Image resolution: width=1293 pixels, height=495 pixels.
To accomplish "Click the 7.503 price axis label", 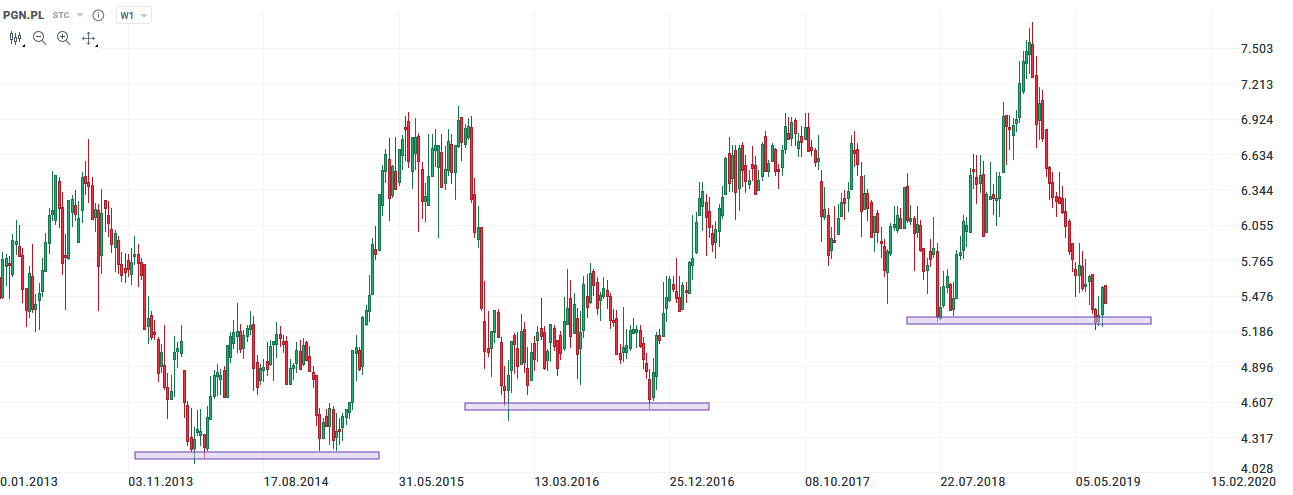I will pos(1256,49).
